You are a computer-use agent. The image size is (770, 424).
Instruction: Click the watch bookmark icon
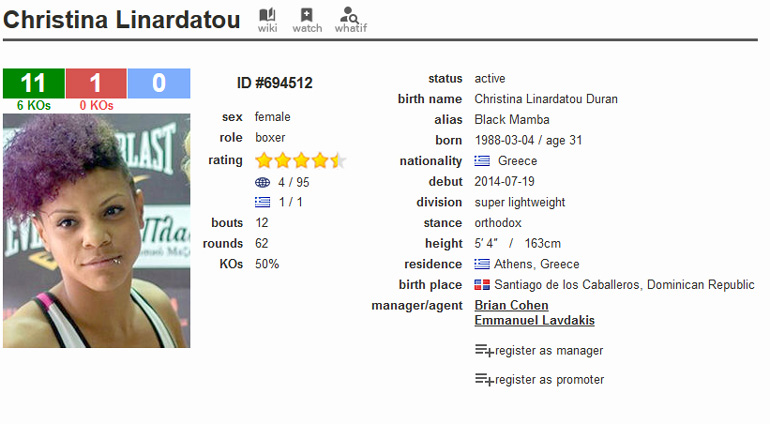[307, 15]
